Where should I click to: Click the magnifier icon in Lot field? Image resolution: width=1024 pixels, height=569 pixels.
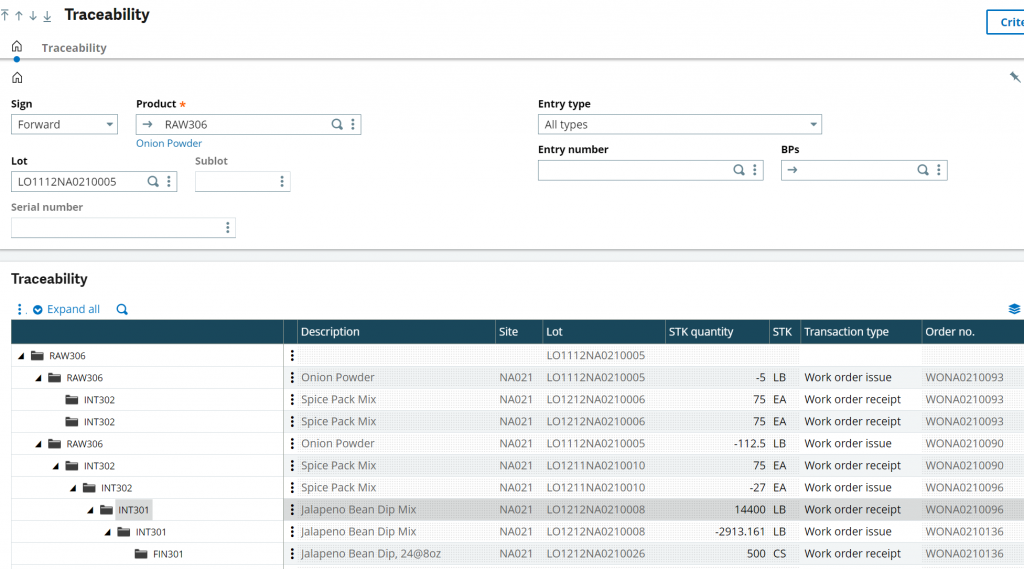pyautogui.click(x=153, y=182)
